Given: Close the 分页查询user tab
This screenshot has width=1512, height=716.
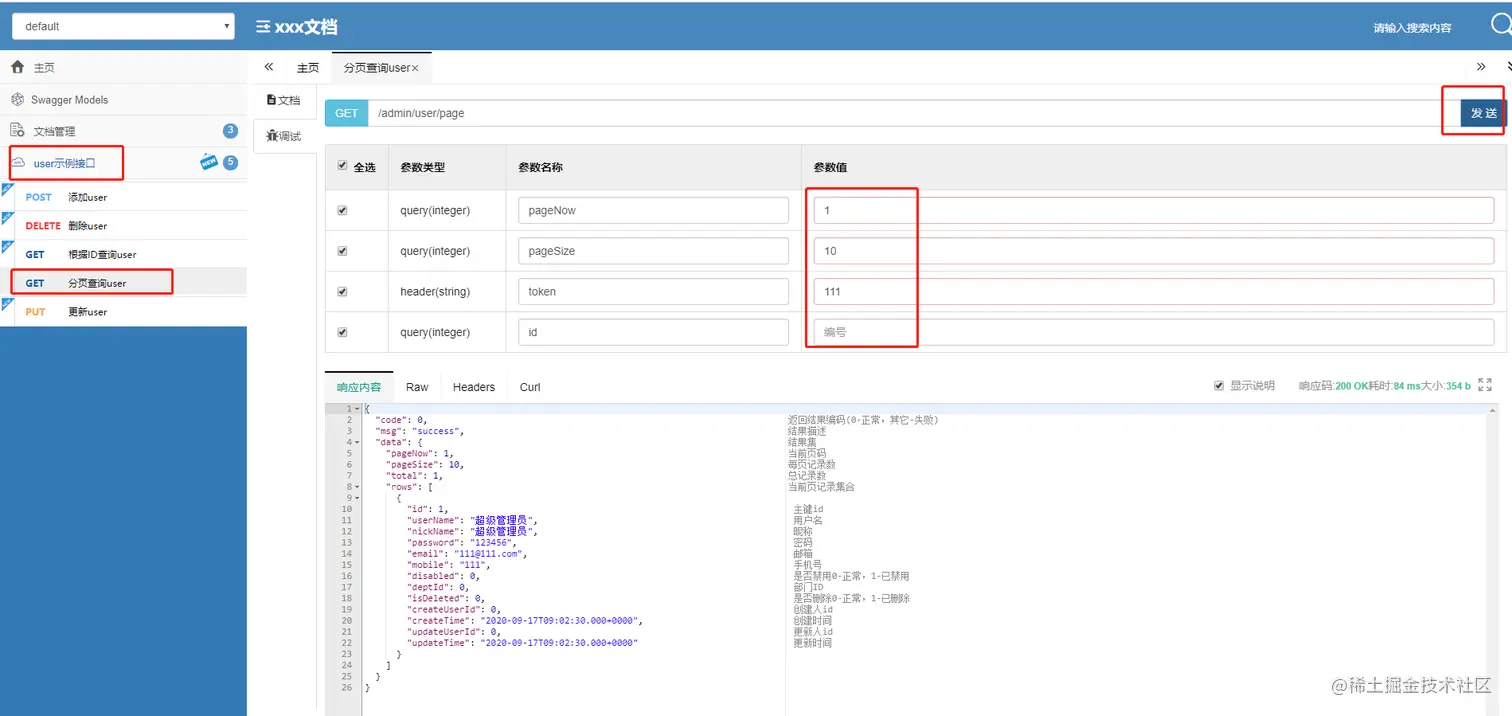Looking at the screenshot, I should pos(415,68).
